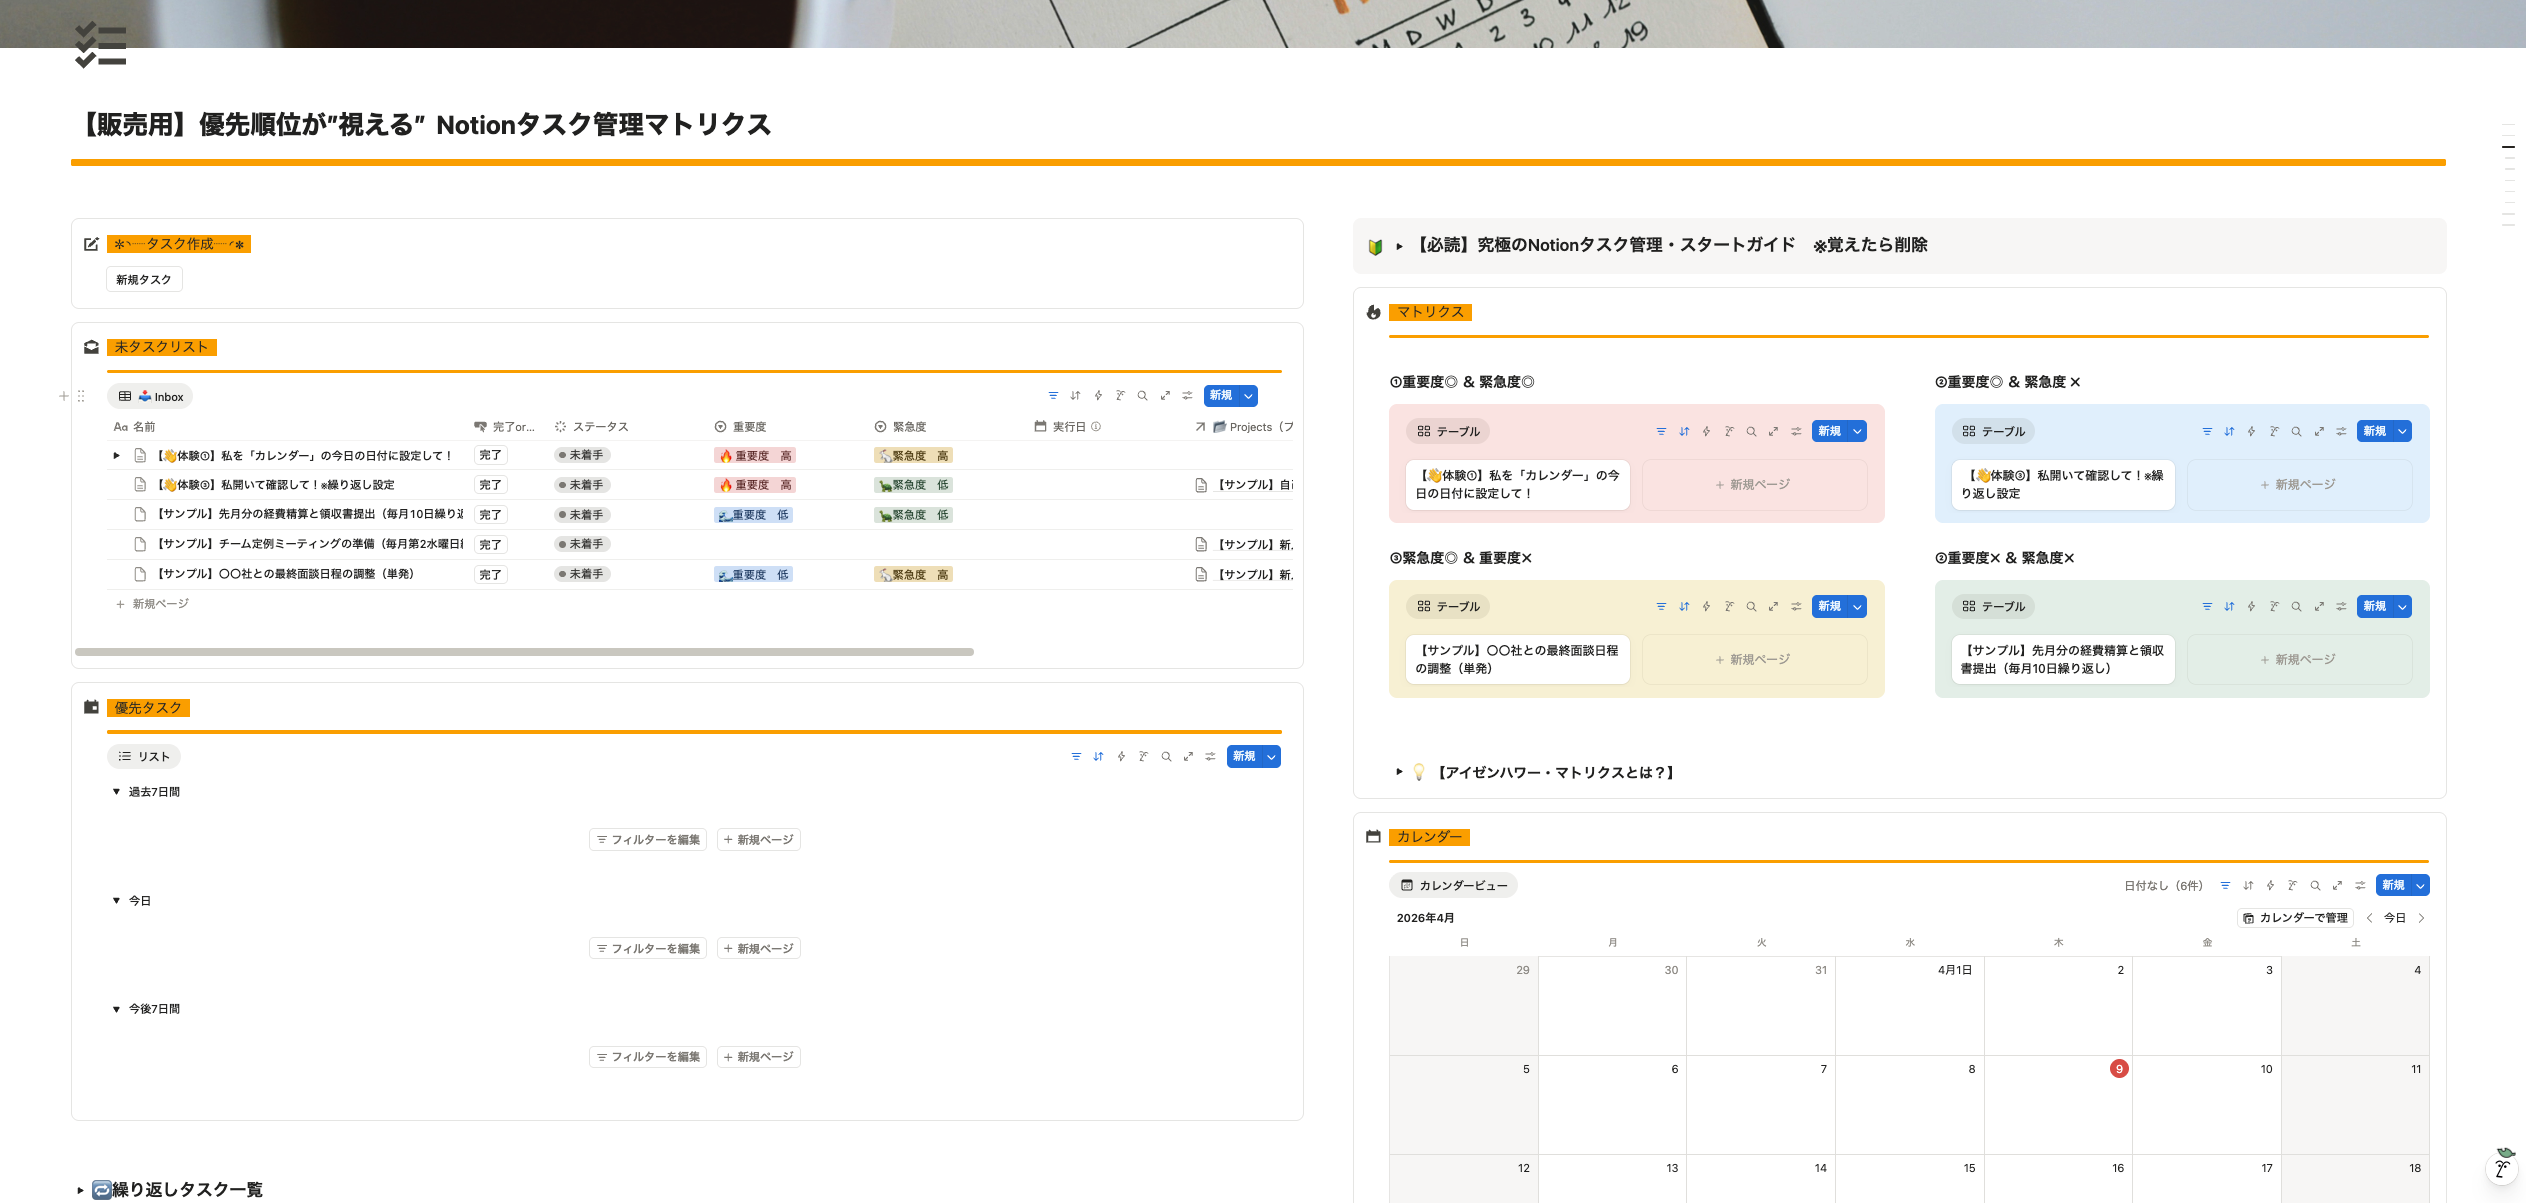Search the Inbox table with magnifier icon
Viewport: 2526px width, 1203px height.
[x=1142, y=396]
